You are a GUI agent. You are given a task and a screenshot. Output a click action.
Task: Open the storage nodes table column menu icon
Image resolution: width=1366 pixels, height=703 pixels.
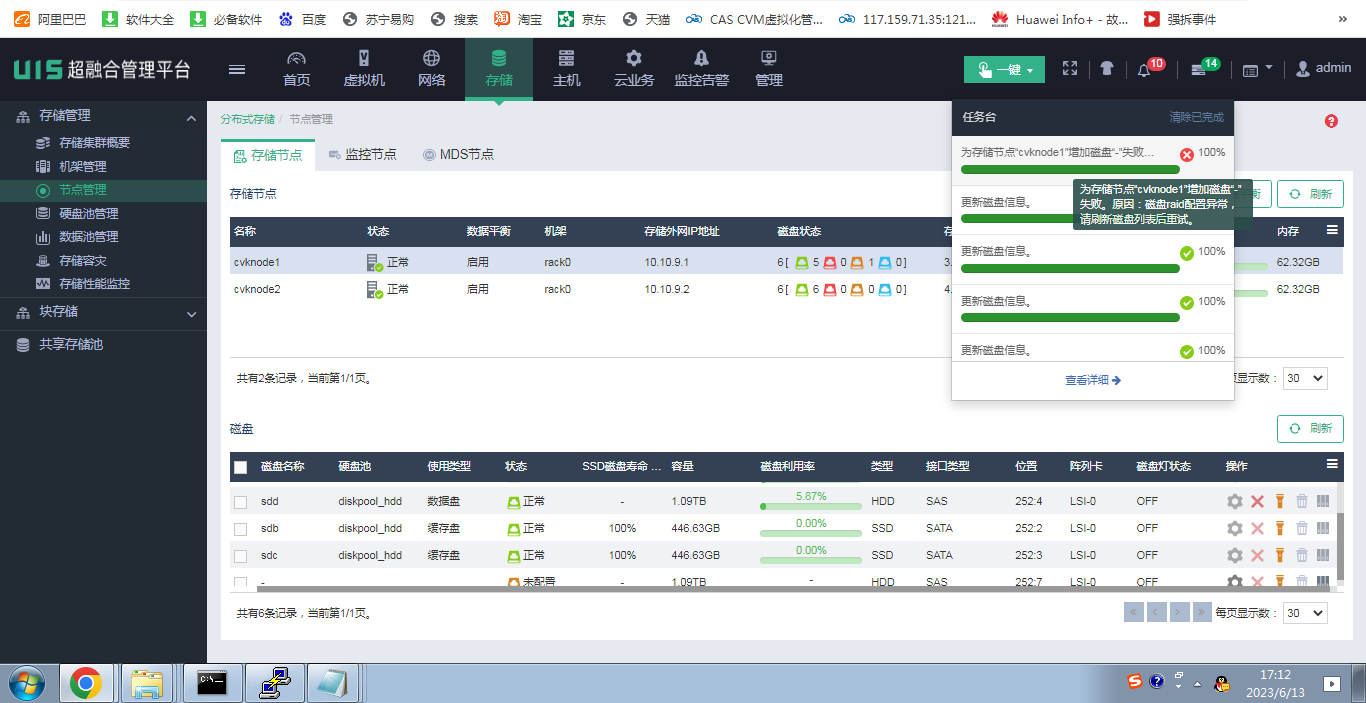coord(1332,230)
